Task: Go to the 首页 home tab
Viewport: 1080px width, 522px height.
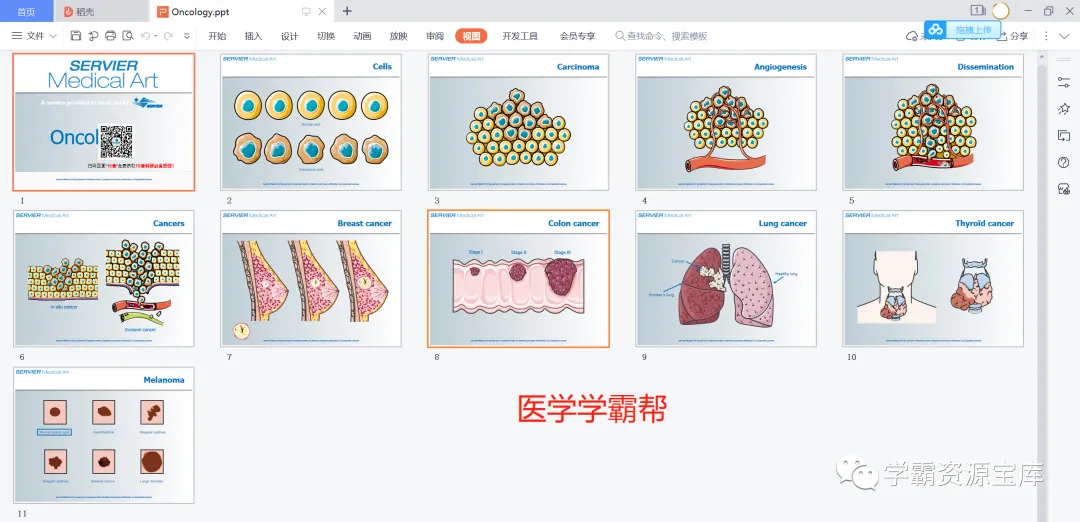Action: (x=26, y=12)
